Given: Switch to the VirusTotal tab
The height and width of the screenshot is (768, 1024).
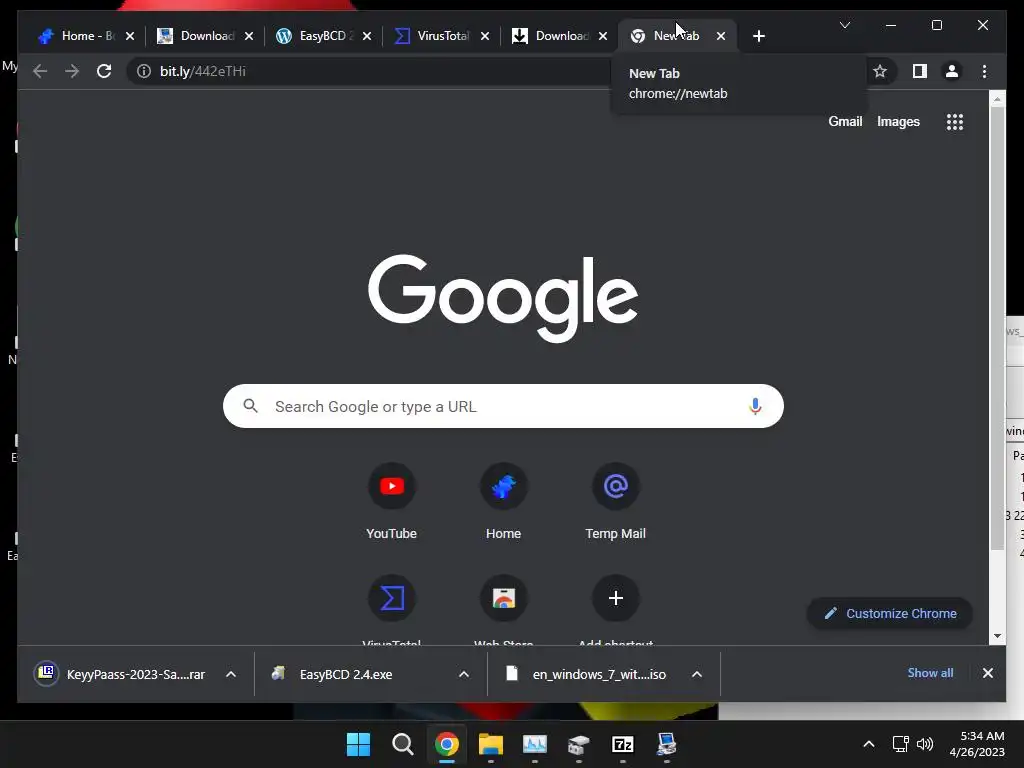Looking at the screenshot, I should tap(442, 36).
